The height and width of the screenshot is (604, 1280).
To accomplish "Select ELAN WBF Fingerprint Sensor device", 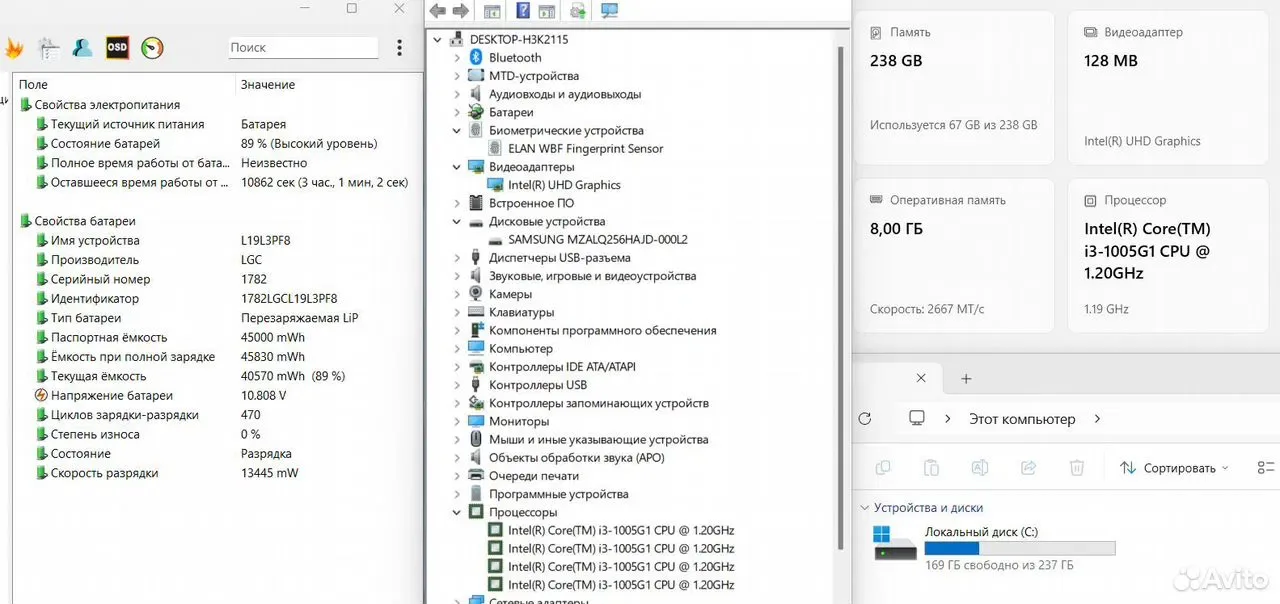I will [585, 149].
